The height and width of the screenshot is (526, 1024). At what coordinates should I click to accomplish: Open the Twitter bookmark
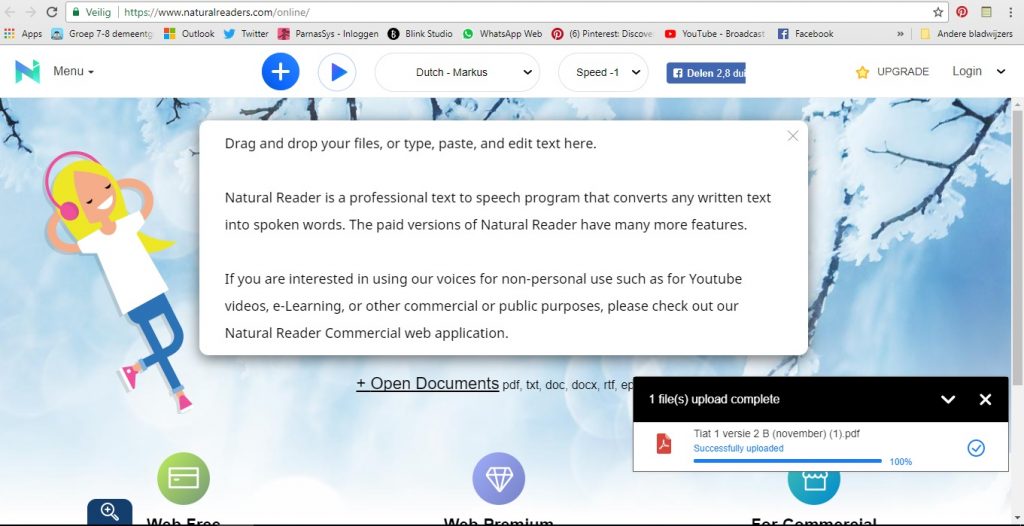click(x=246, y=33)
